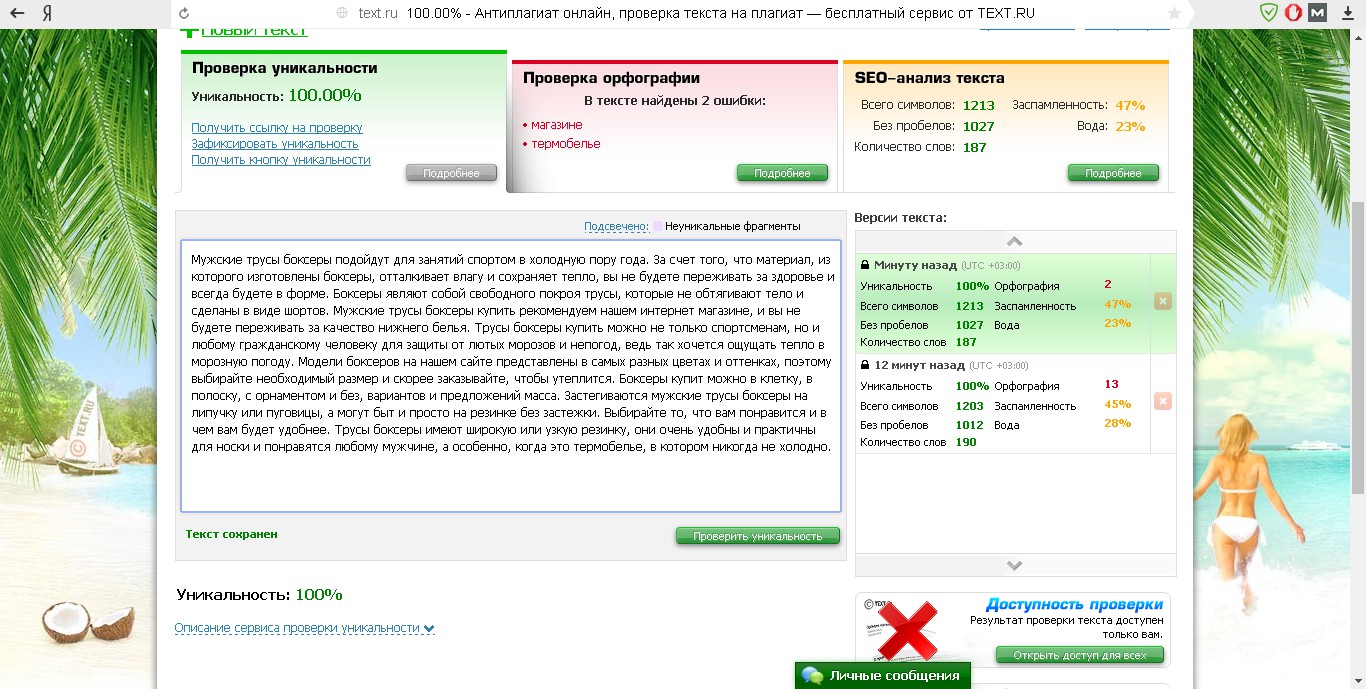Select the Проверка уникальности panel header
Viewport: 1366px width, 689px height.
point(285,68)
